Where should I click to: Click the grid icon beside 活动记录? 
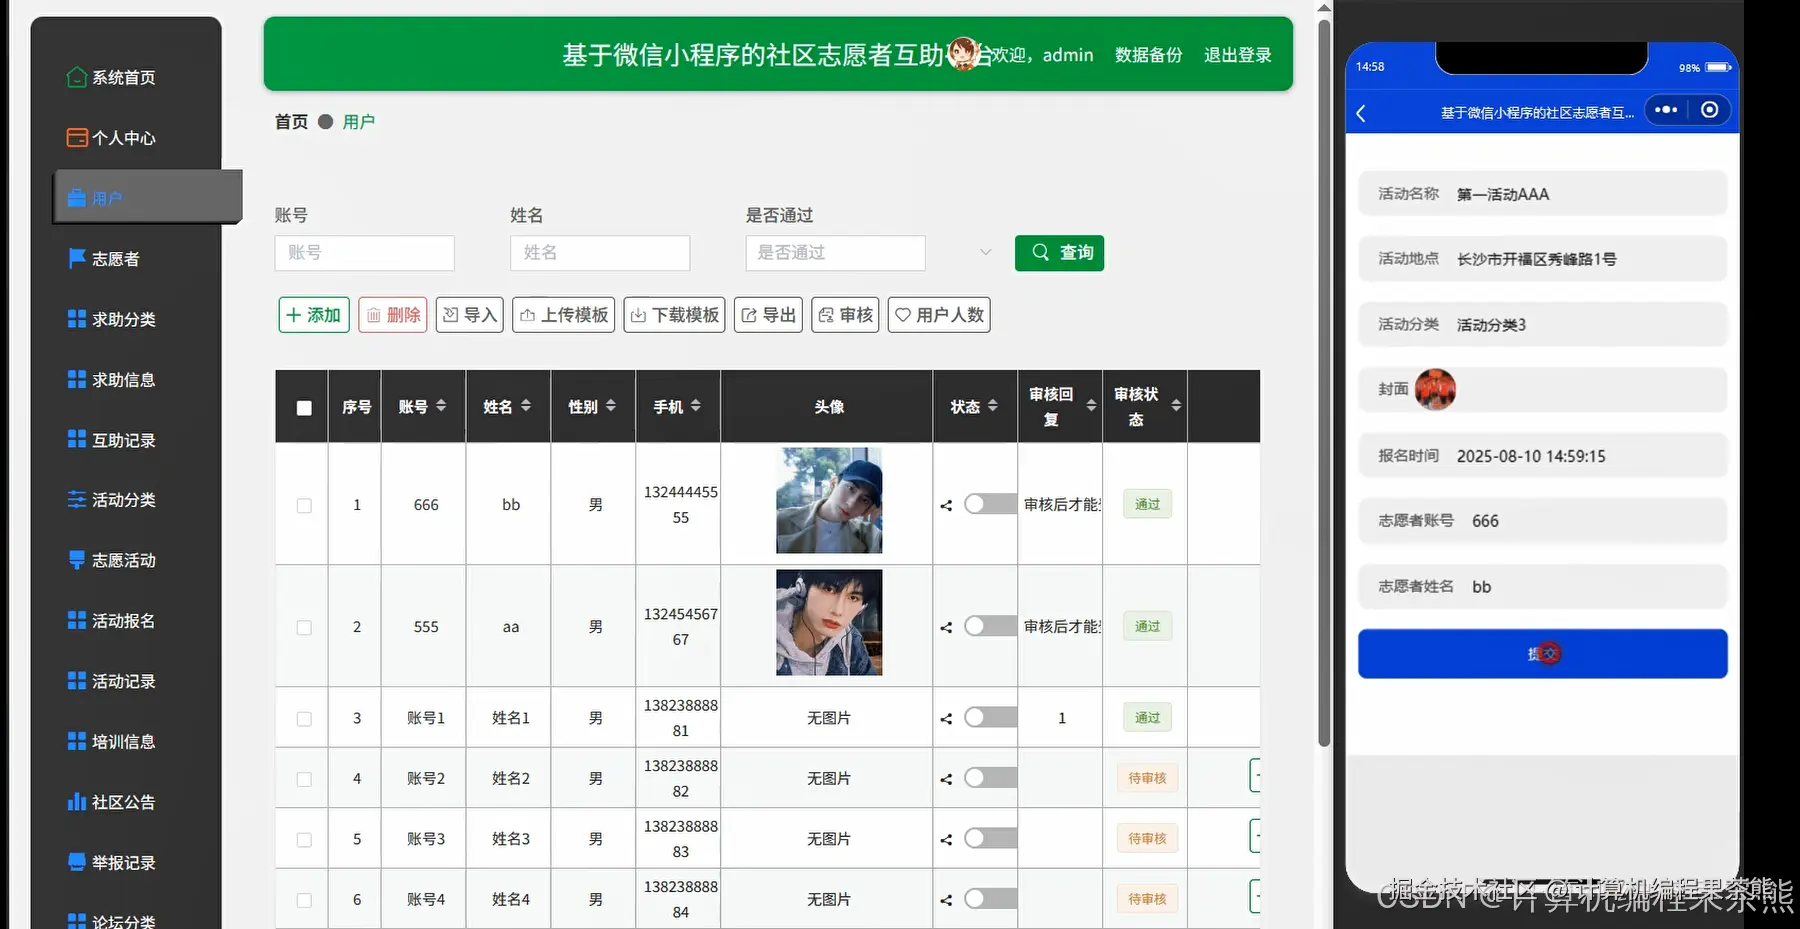[77, 681]
